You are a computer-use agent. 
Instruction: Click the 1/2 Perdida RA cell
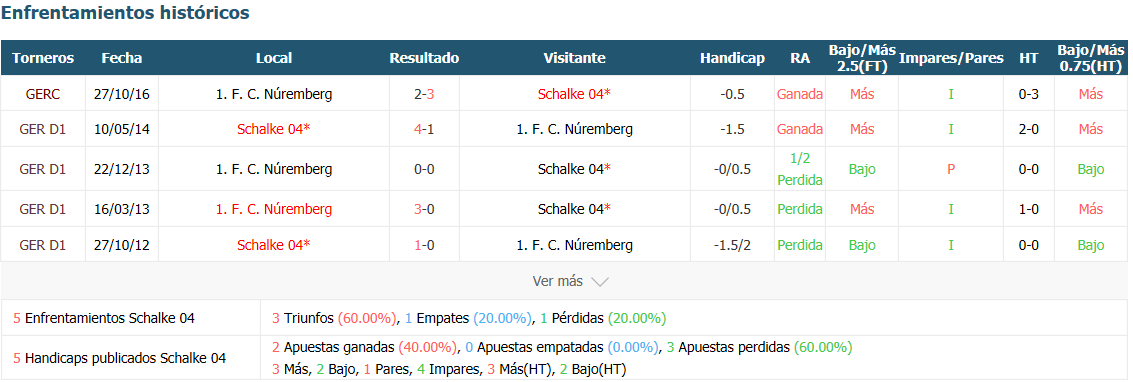800,169
